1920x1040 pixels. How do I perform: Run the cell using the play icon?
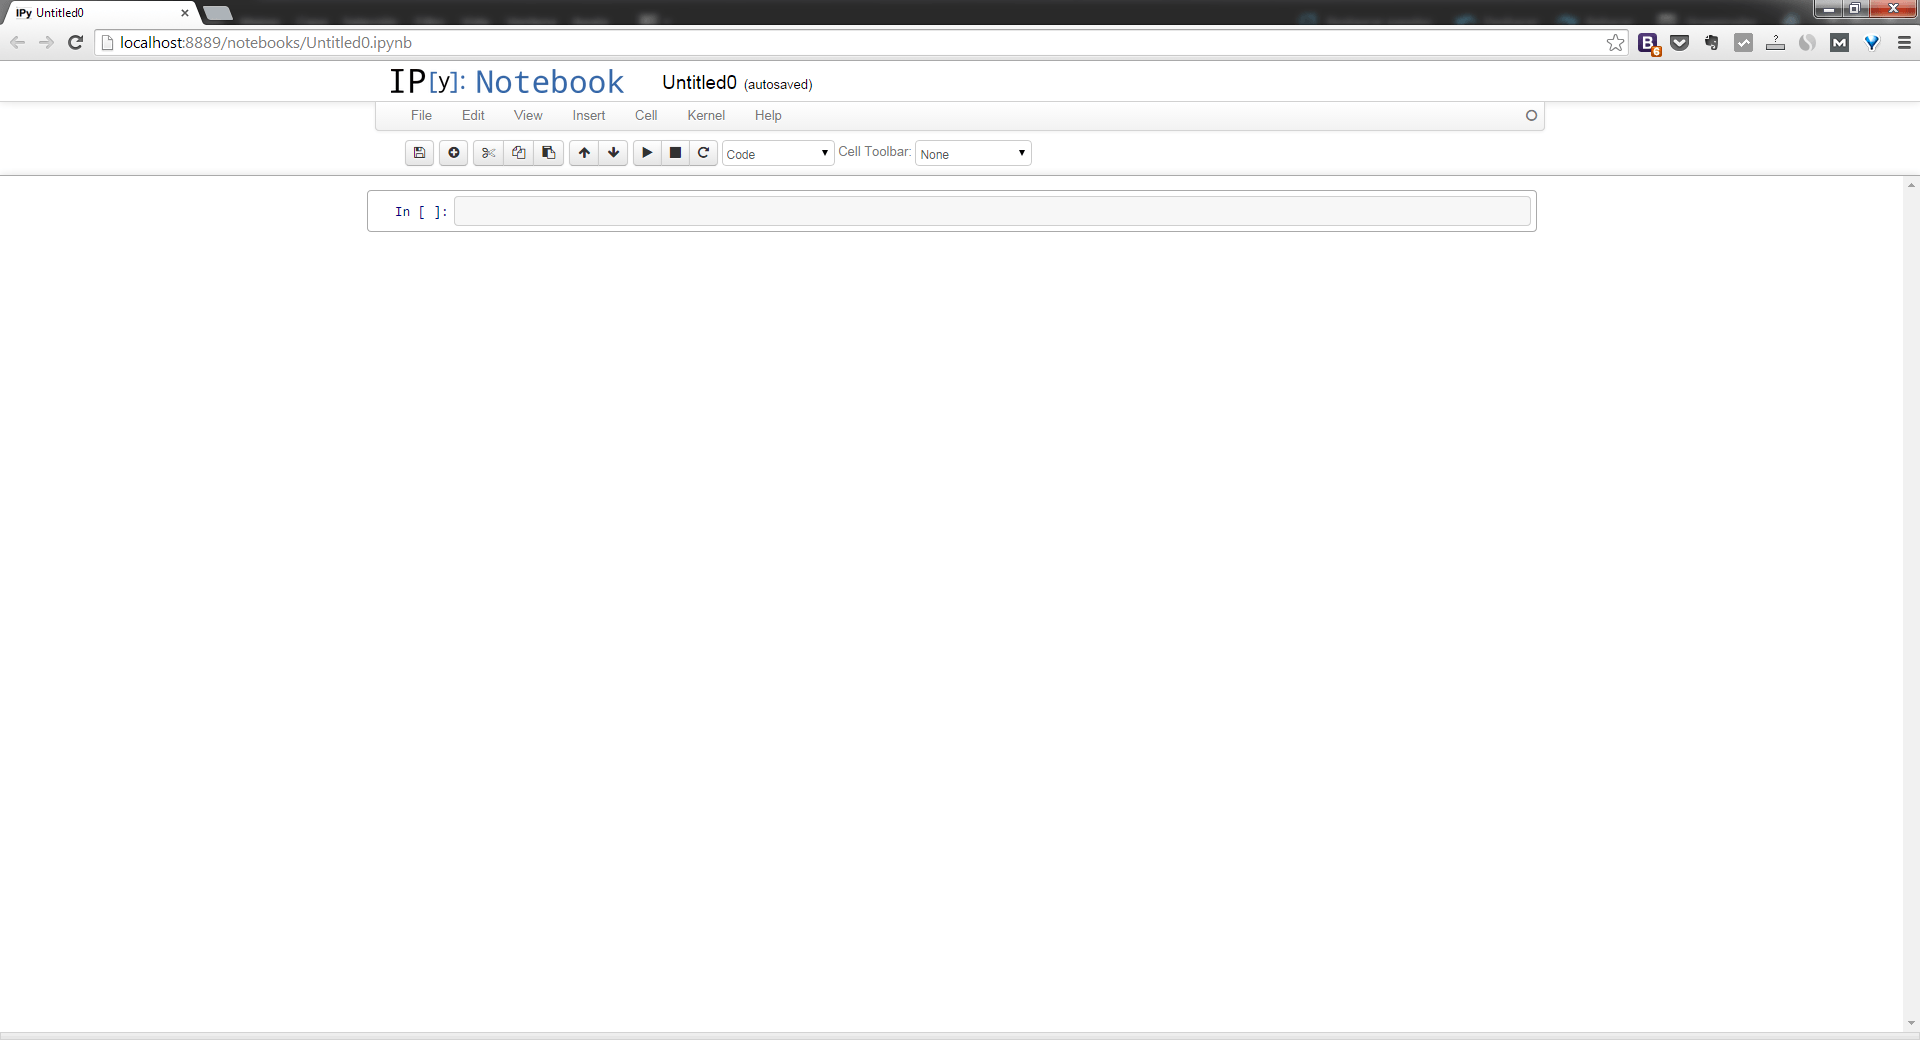click(647, 153)
